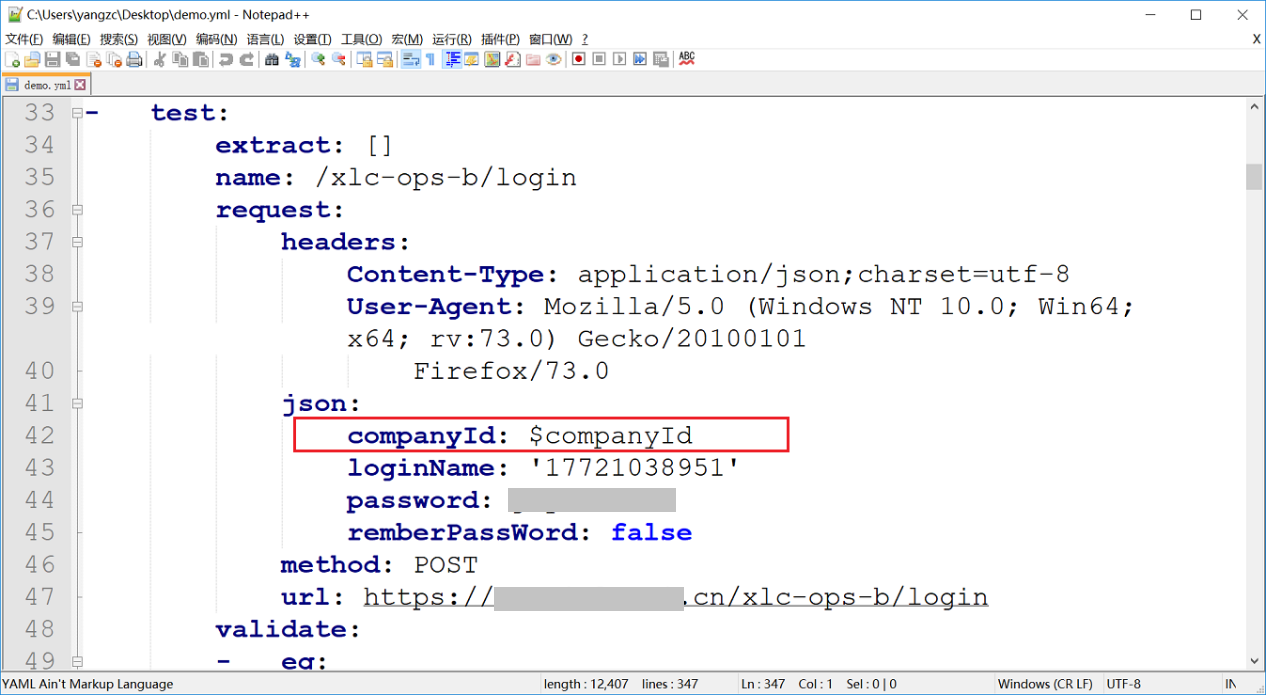Close the demo.yml tab with its X
Viewport: 1266px width, 695px height.
81,85
